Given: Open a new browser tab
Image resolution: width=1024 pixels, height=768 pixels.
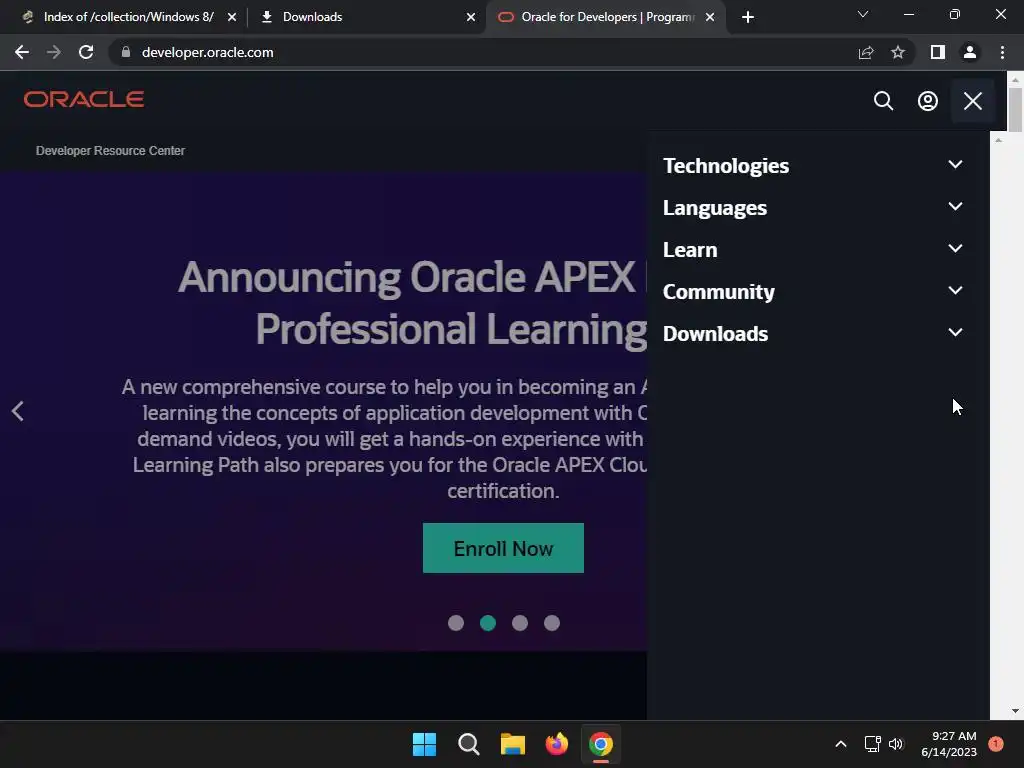Looking at the screenshot, I should pos(748,17).
